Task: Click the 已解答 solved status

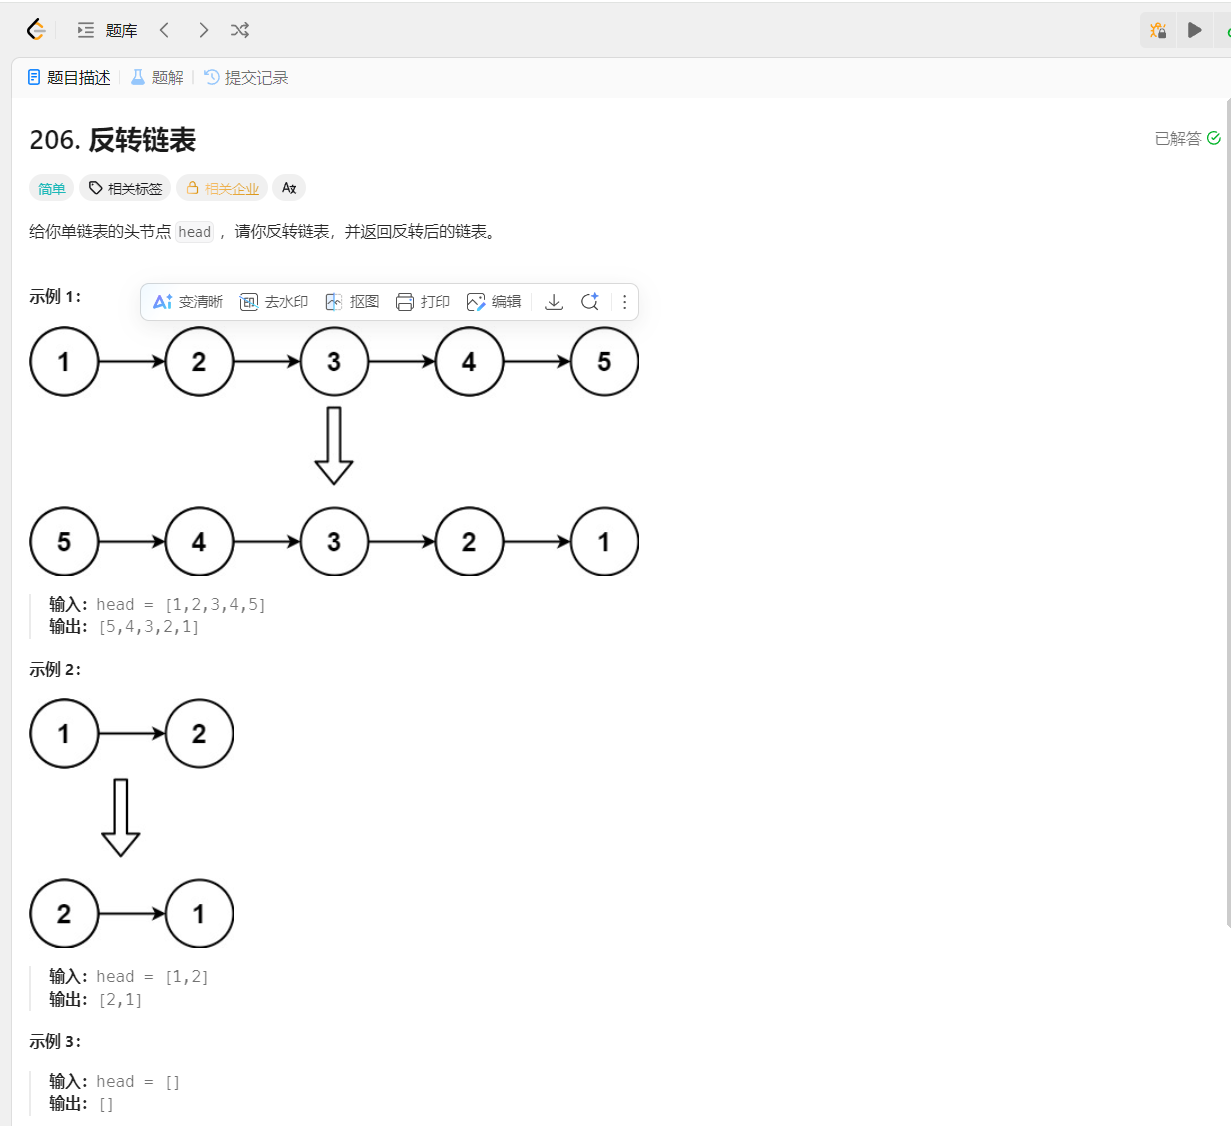Action: tap(1188, 139)
